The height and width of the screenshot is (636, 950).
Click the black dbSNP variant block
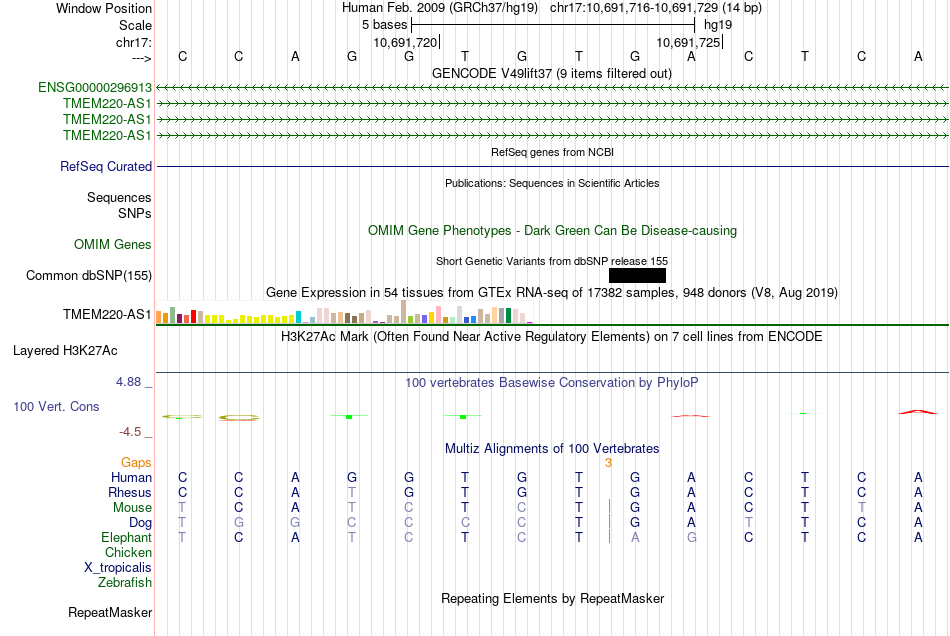pos(637,276)
